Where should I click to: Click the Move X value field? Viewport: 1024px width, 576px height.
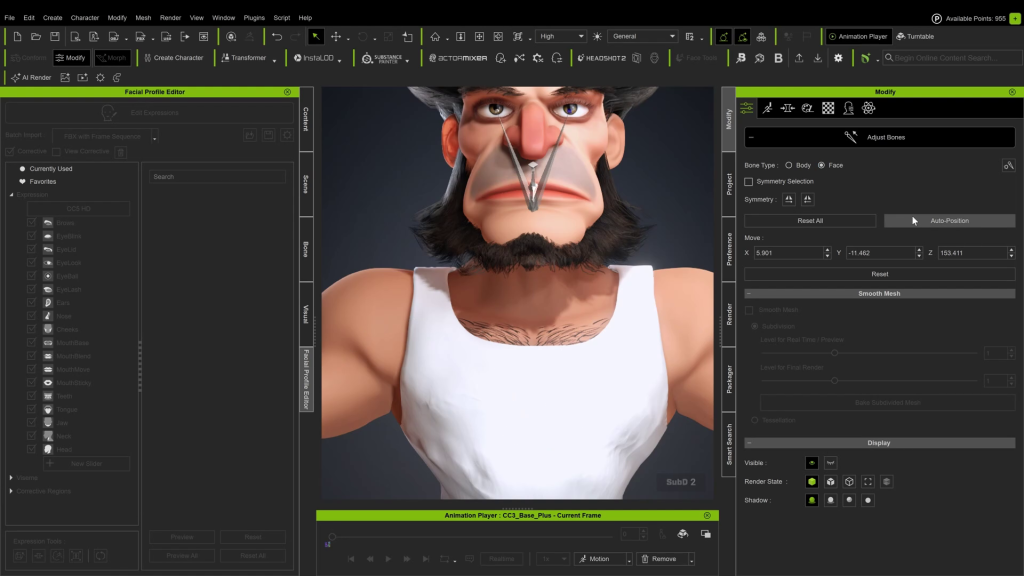791,253
